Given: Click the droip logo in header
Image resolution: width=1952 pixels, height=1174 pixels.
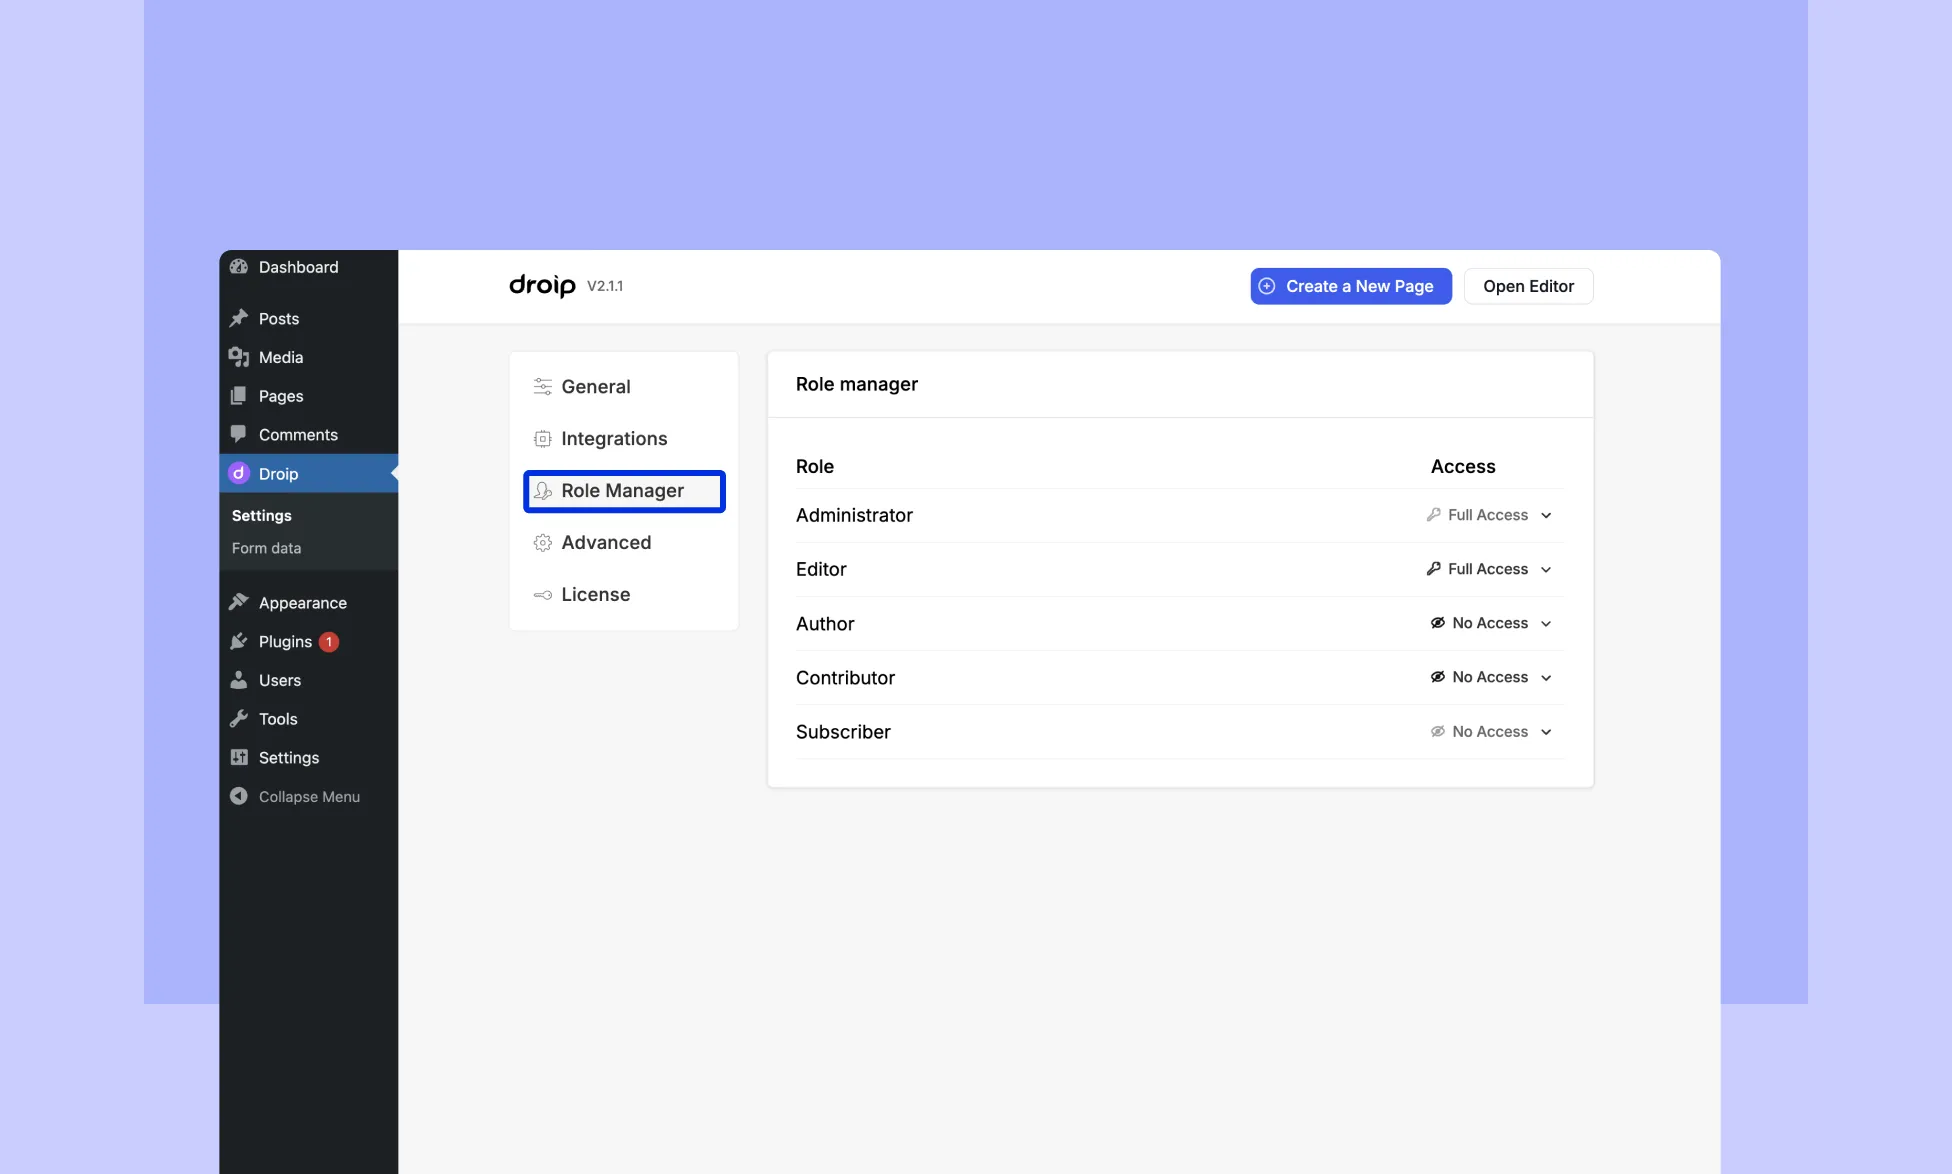Looking at the screenshot, I should (x=542, y=286).
